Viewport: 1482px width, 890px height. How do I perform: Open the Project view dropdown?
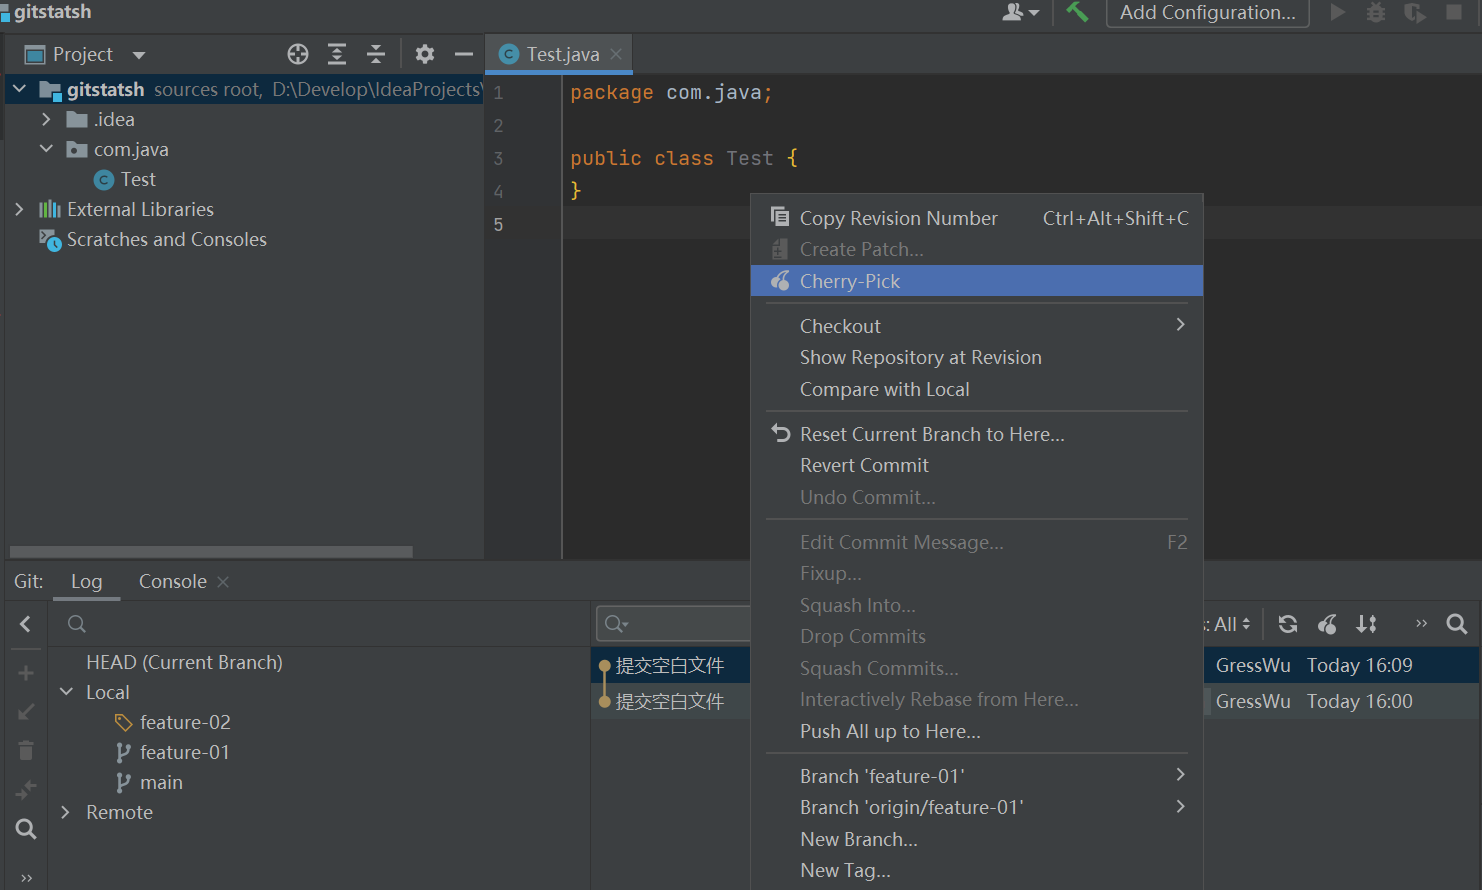pos(139,55)
